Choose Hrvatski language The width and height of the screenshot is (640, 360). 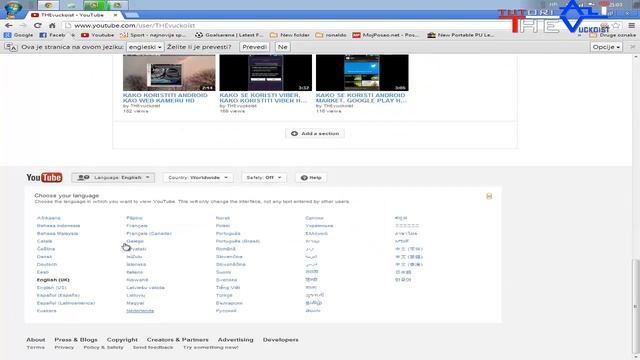136,249
